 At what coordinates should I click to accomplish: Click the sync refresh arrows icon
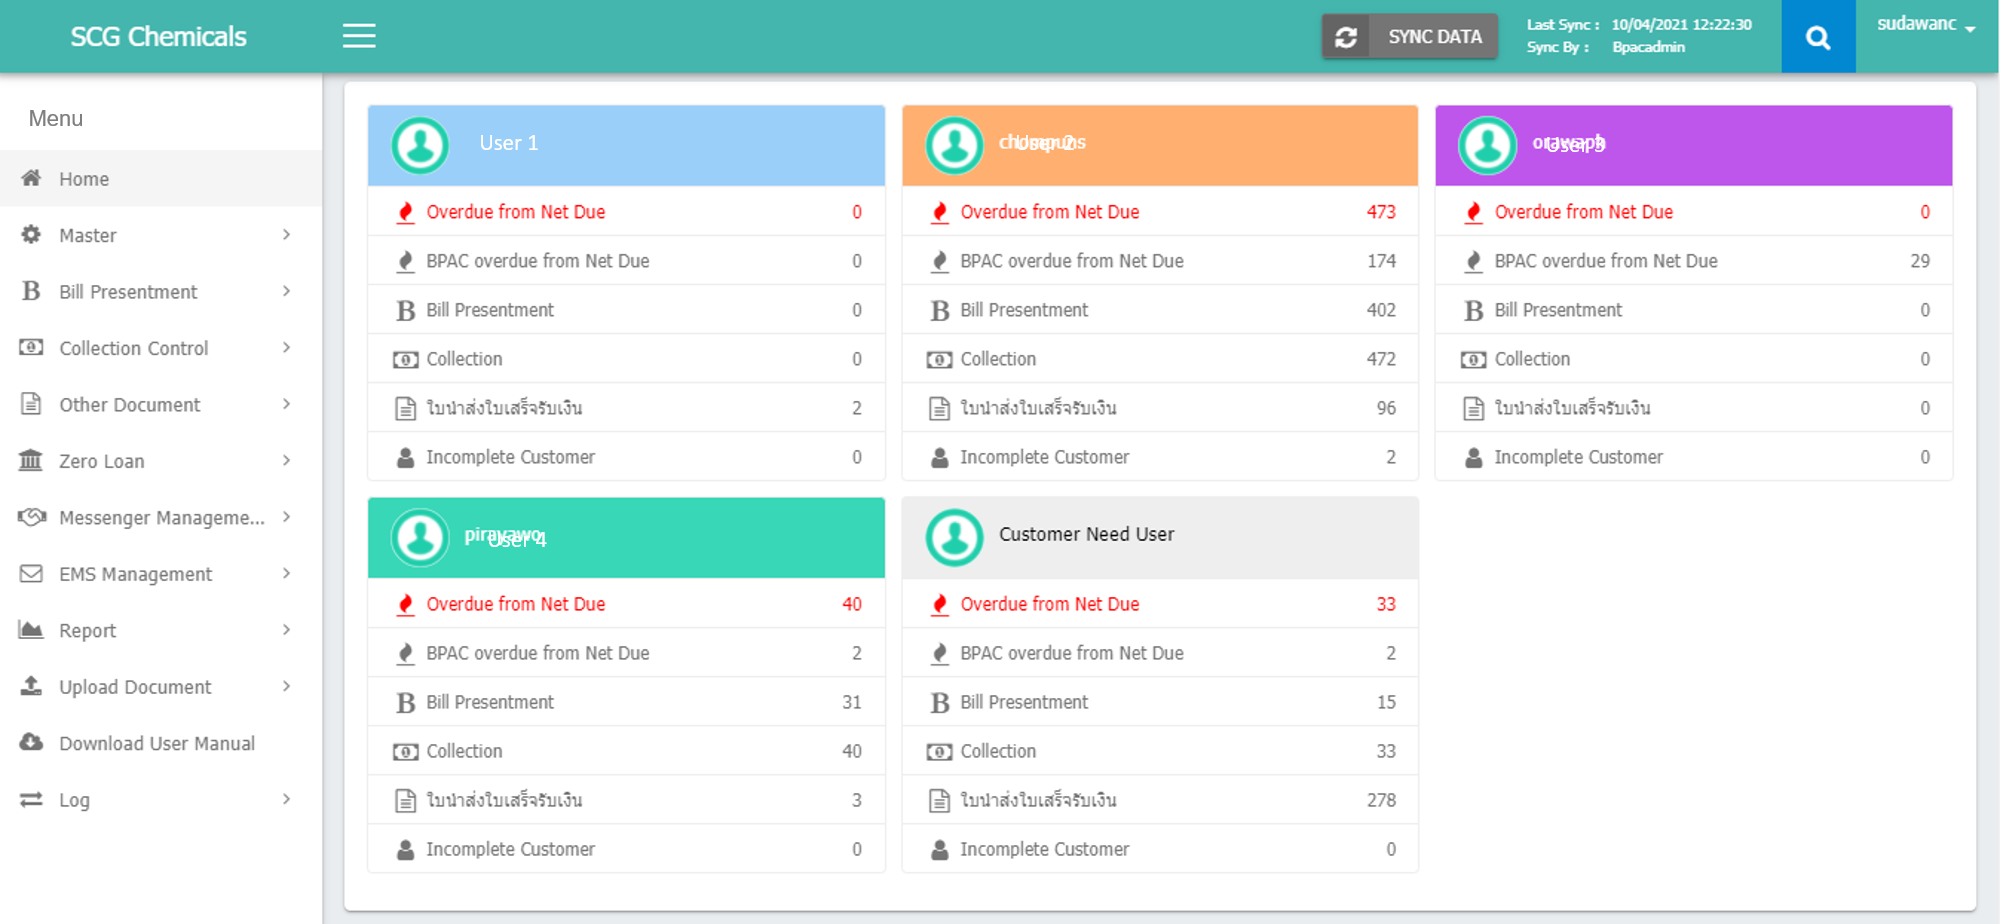1346,37
